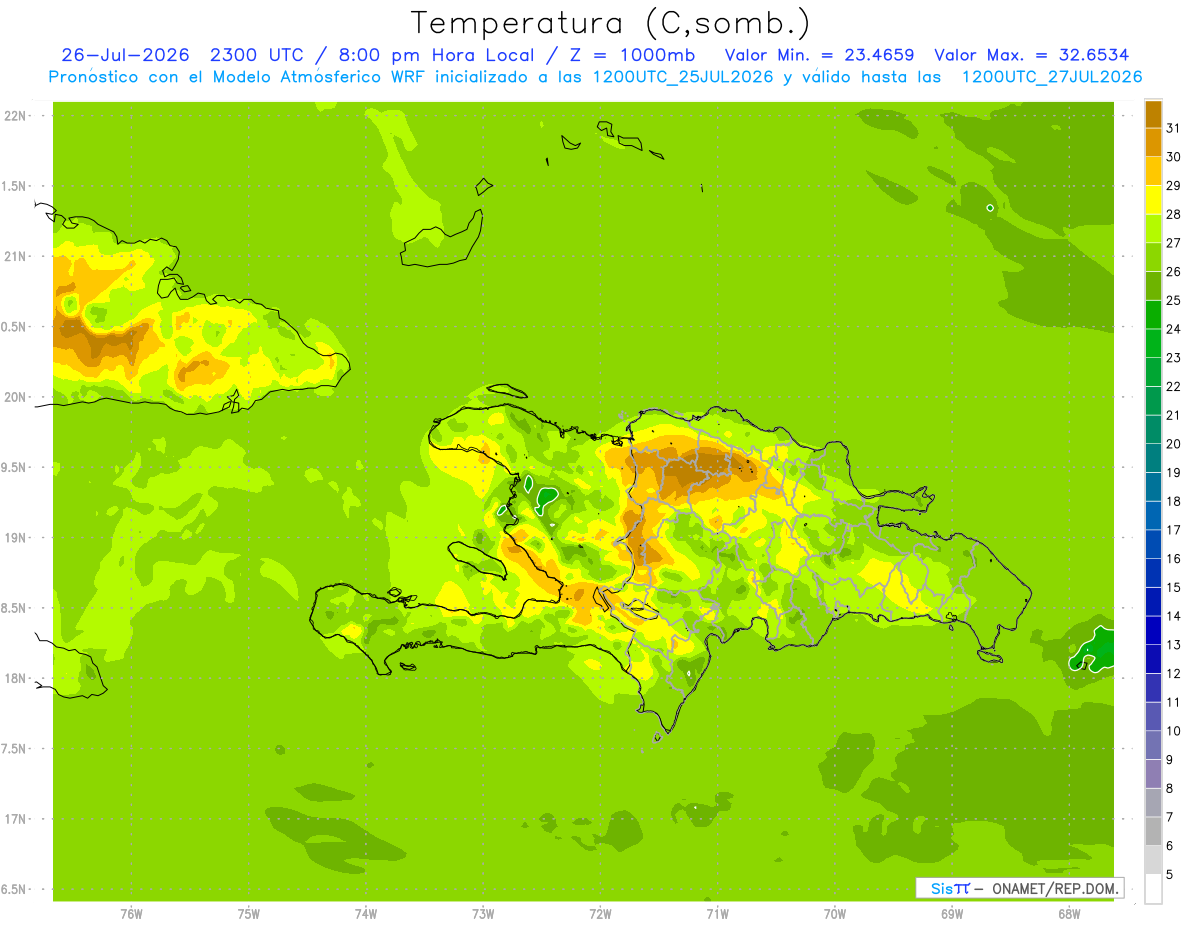Click the "73W" longitude label
This screenshot has height=927, width=1200.
pos(483,914)
